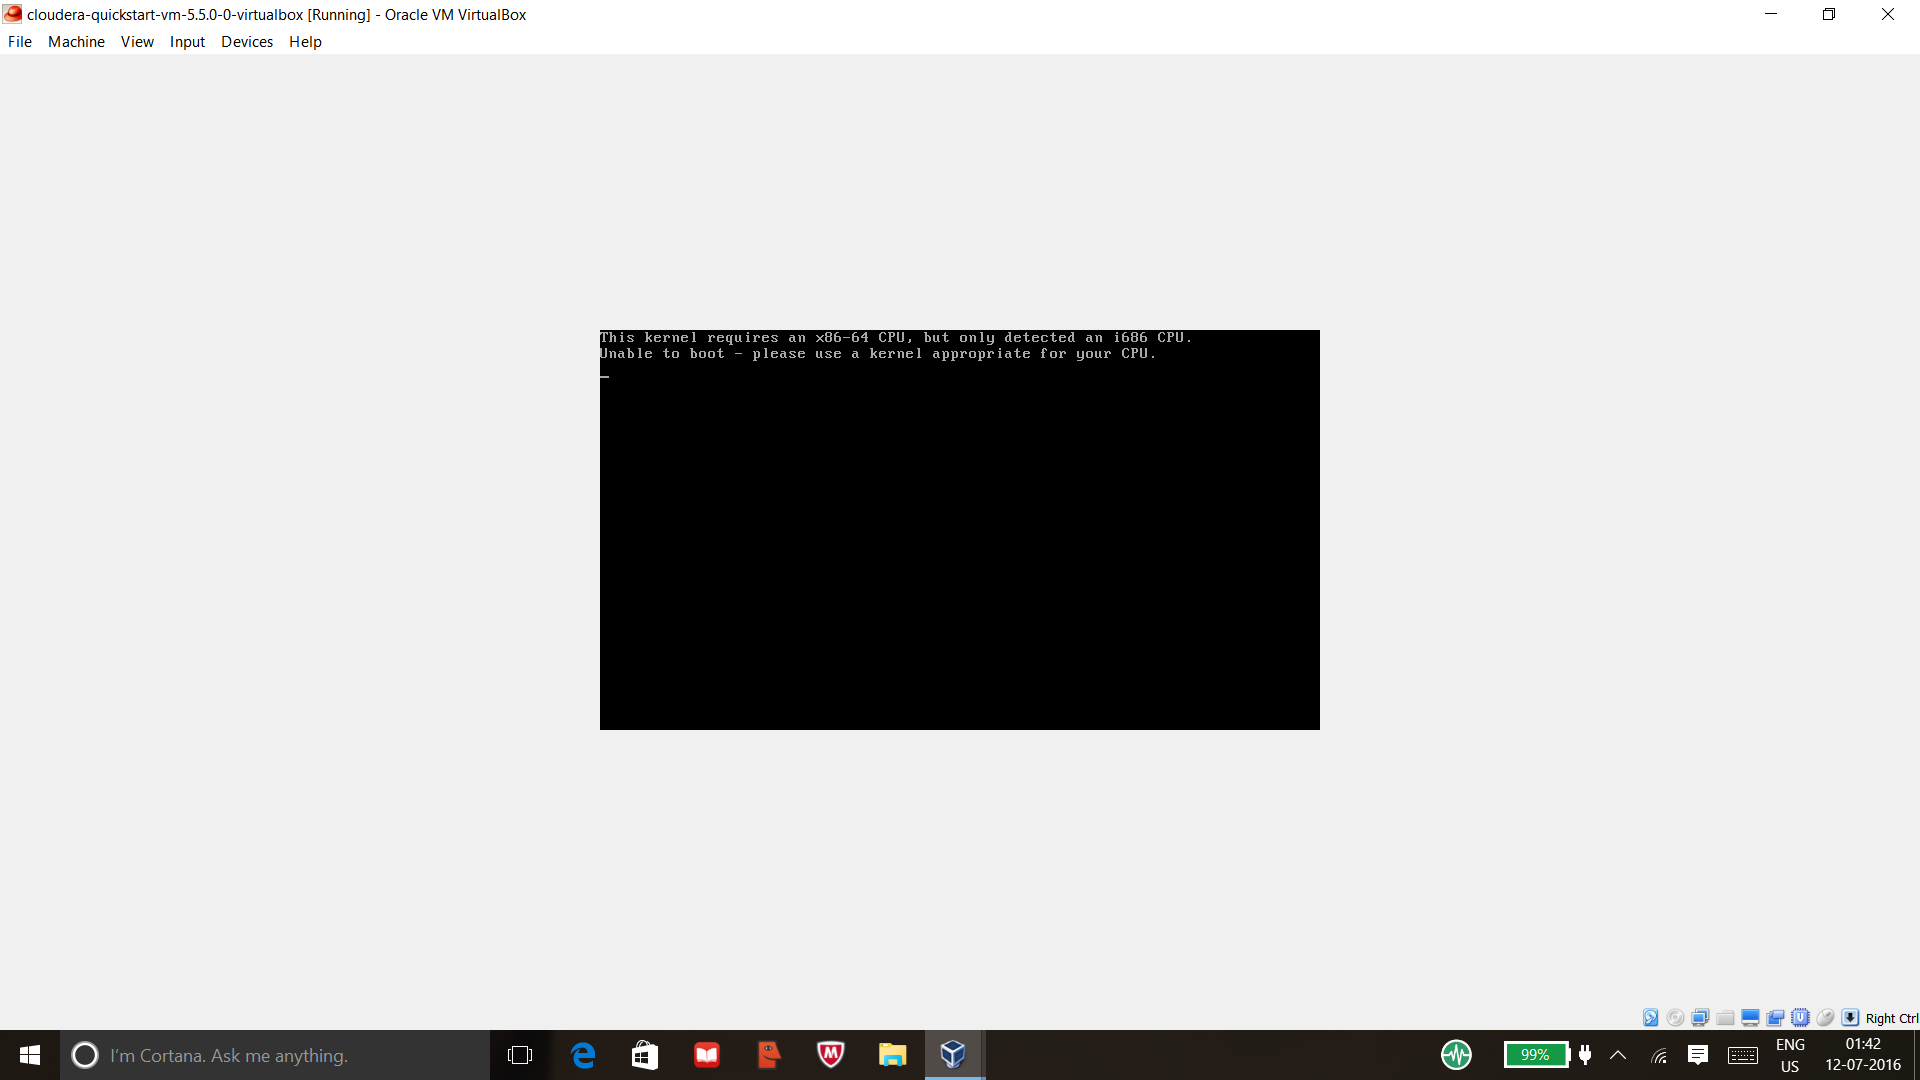Click the 99% battery level indicator
1920x1080 pixels.
coord(1536,1055)
